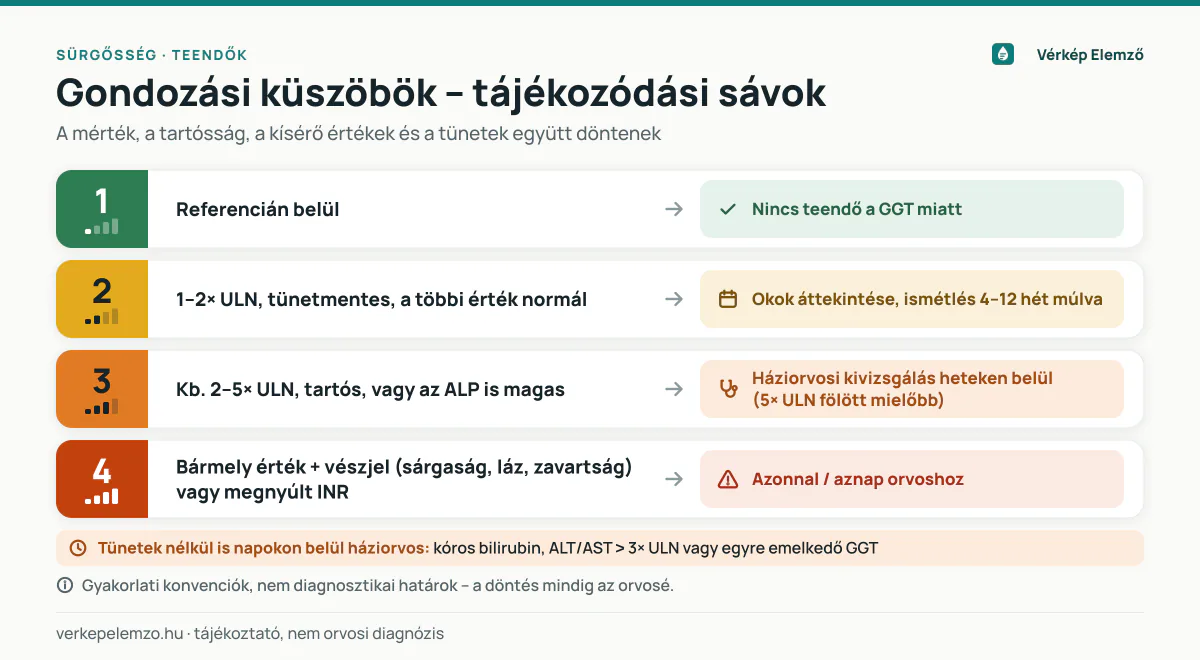Image resolution: width=1200 pixels, height=660 pixels.
Task: Click the arrow after Referencián belül
Action: tap(674, 209)
